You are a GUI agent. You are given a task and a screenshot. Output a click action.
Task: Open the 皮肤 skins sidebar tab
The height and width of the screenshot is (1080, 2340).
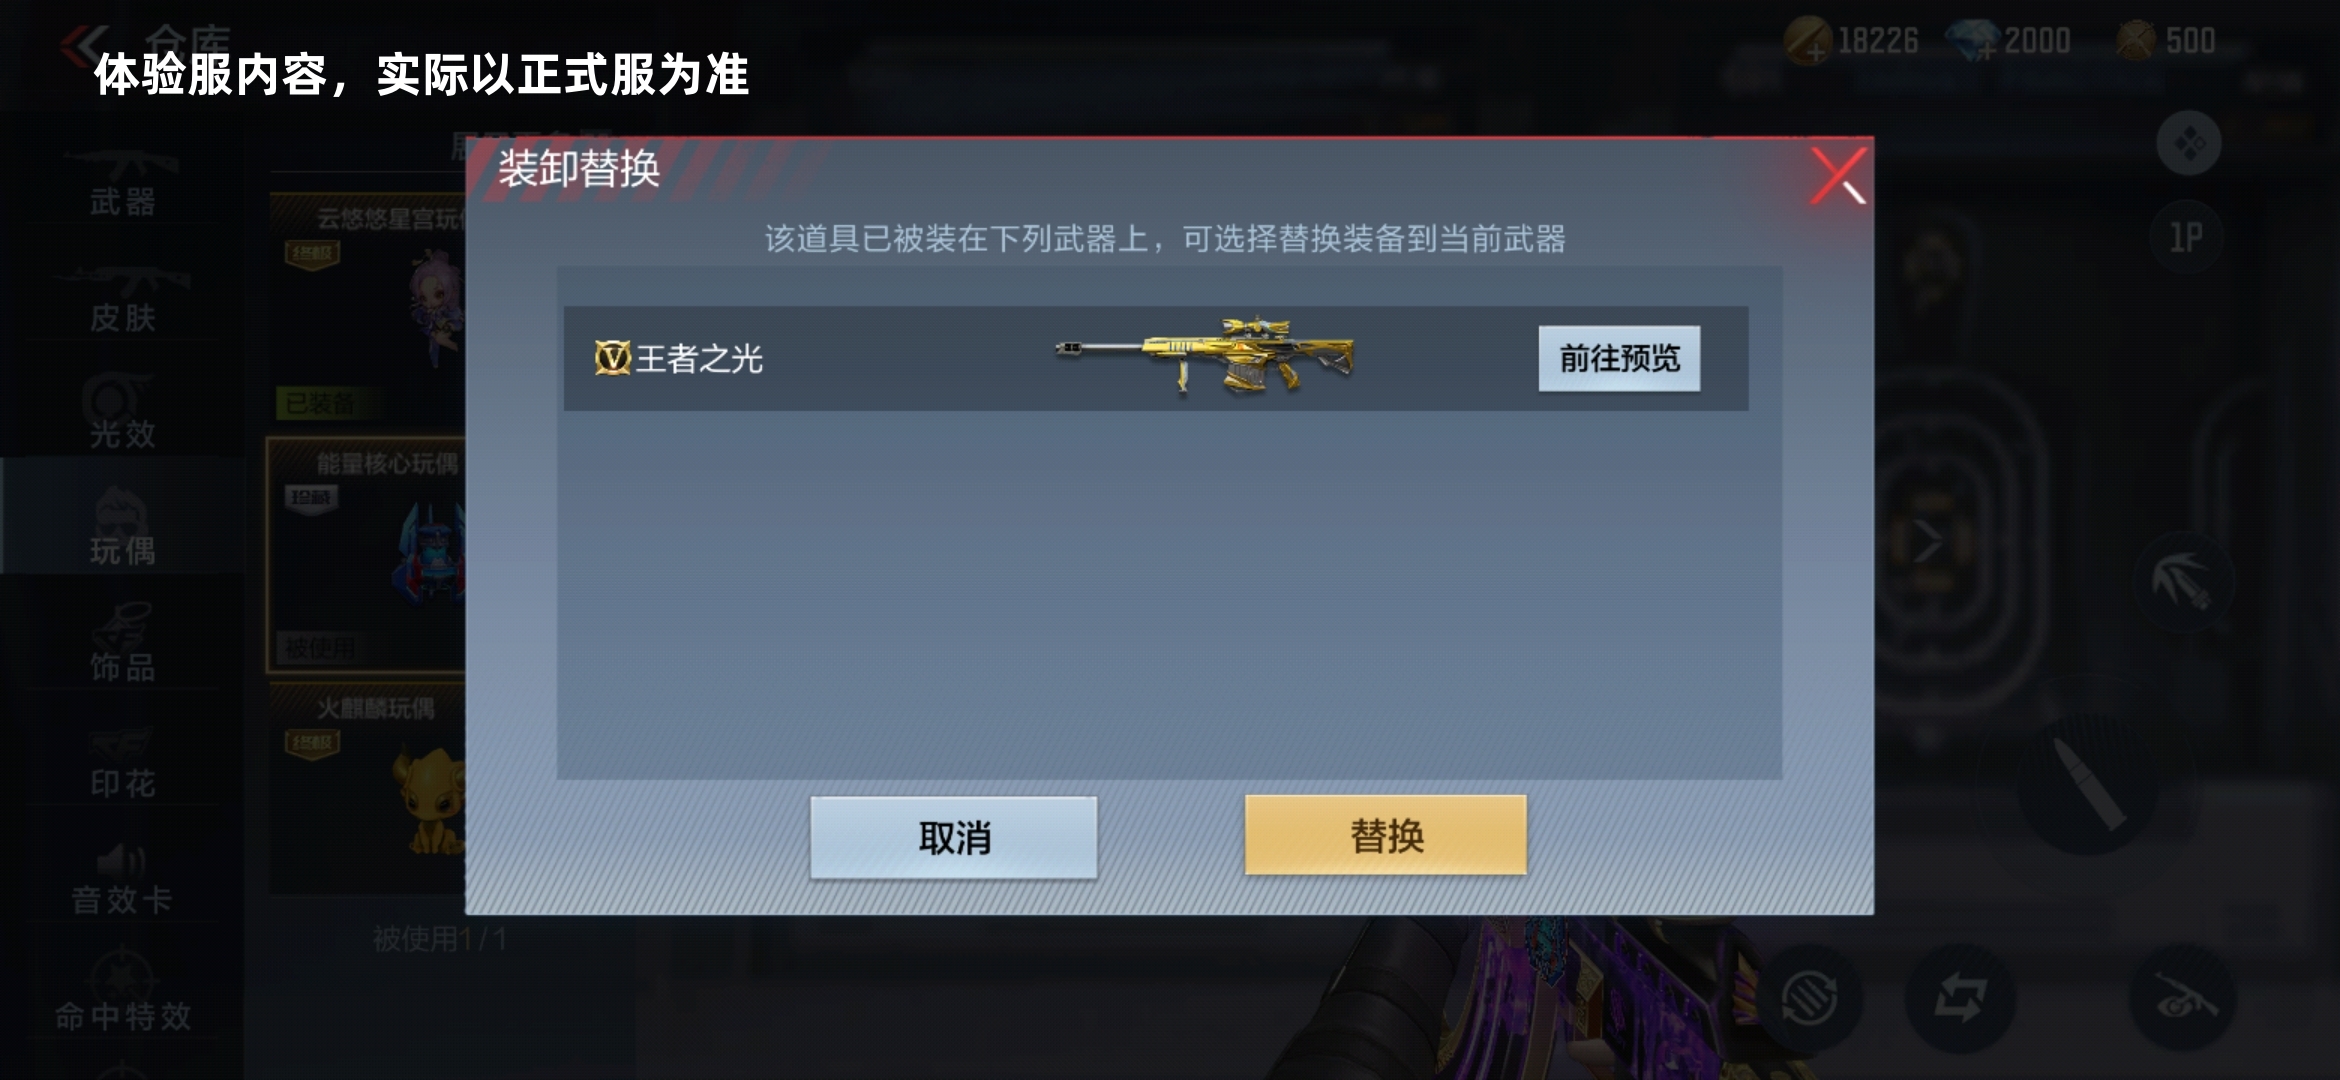(122, 300)
